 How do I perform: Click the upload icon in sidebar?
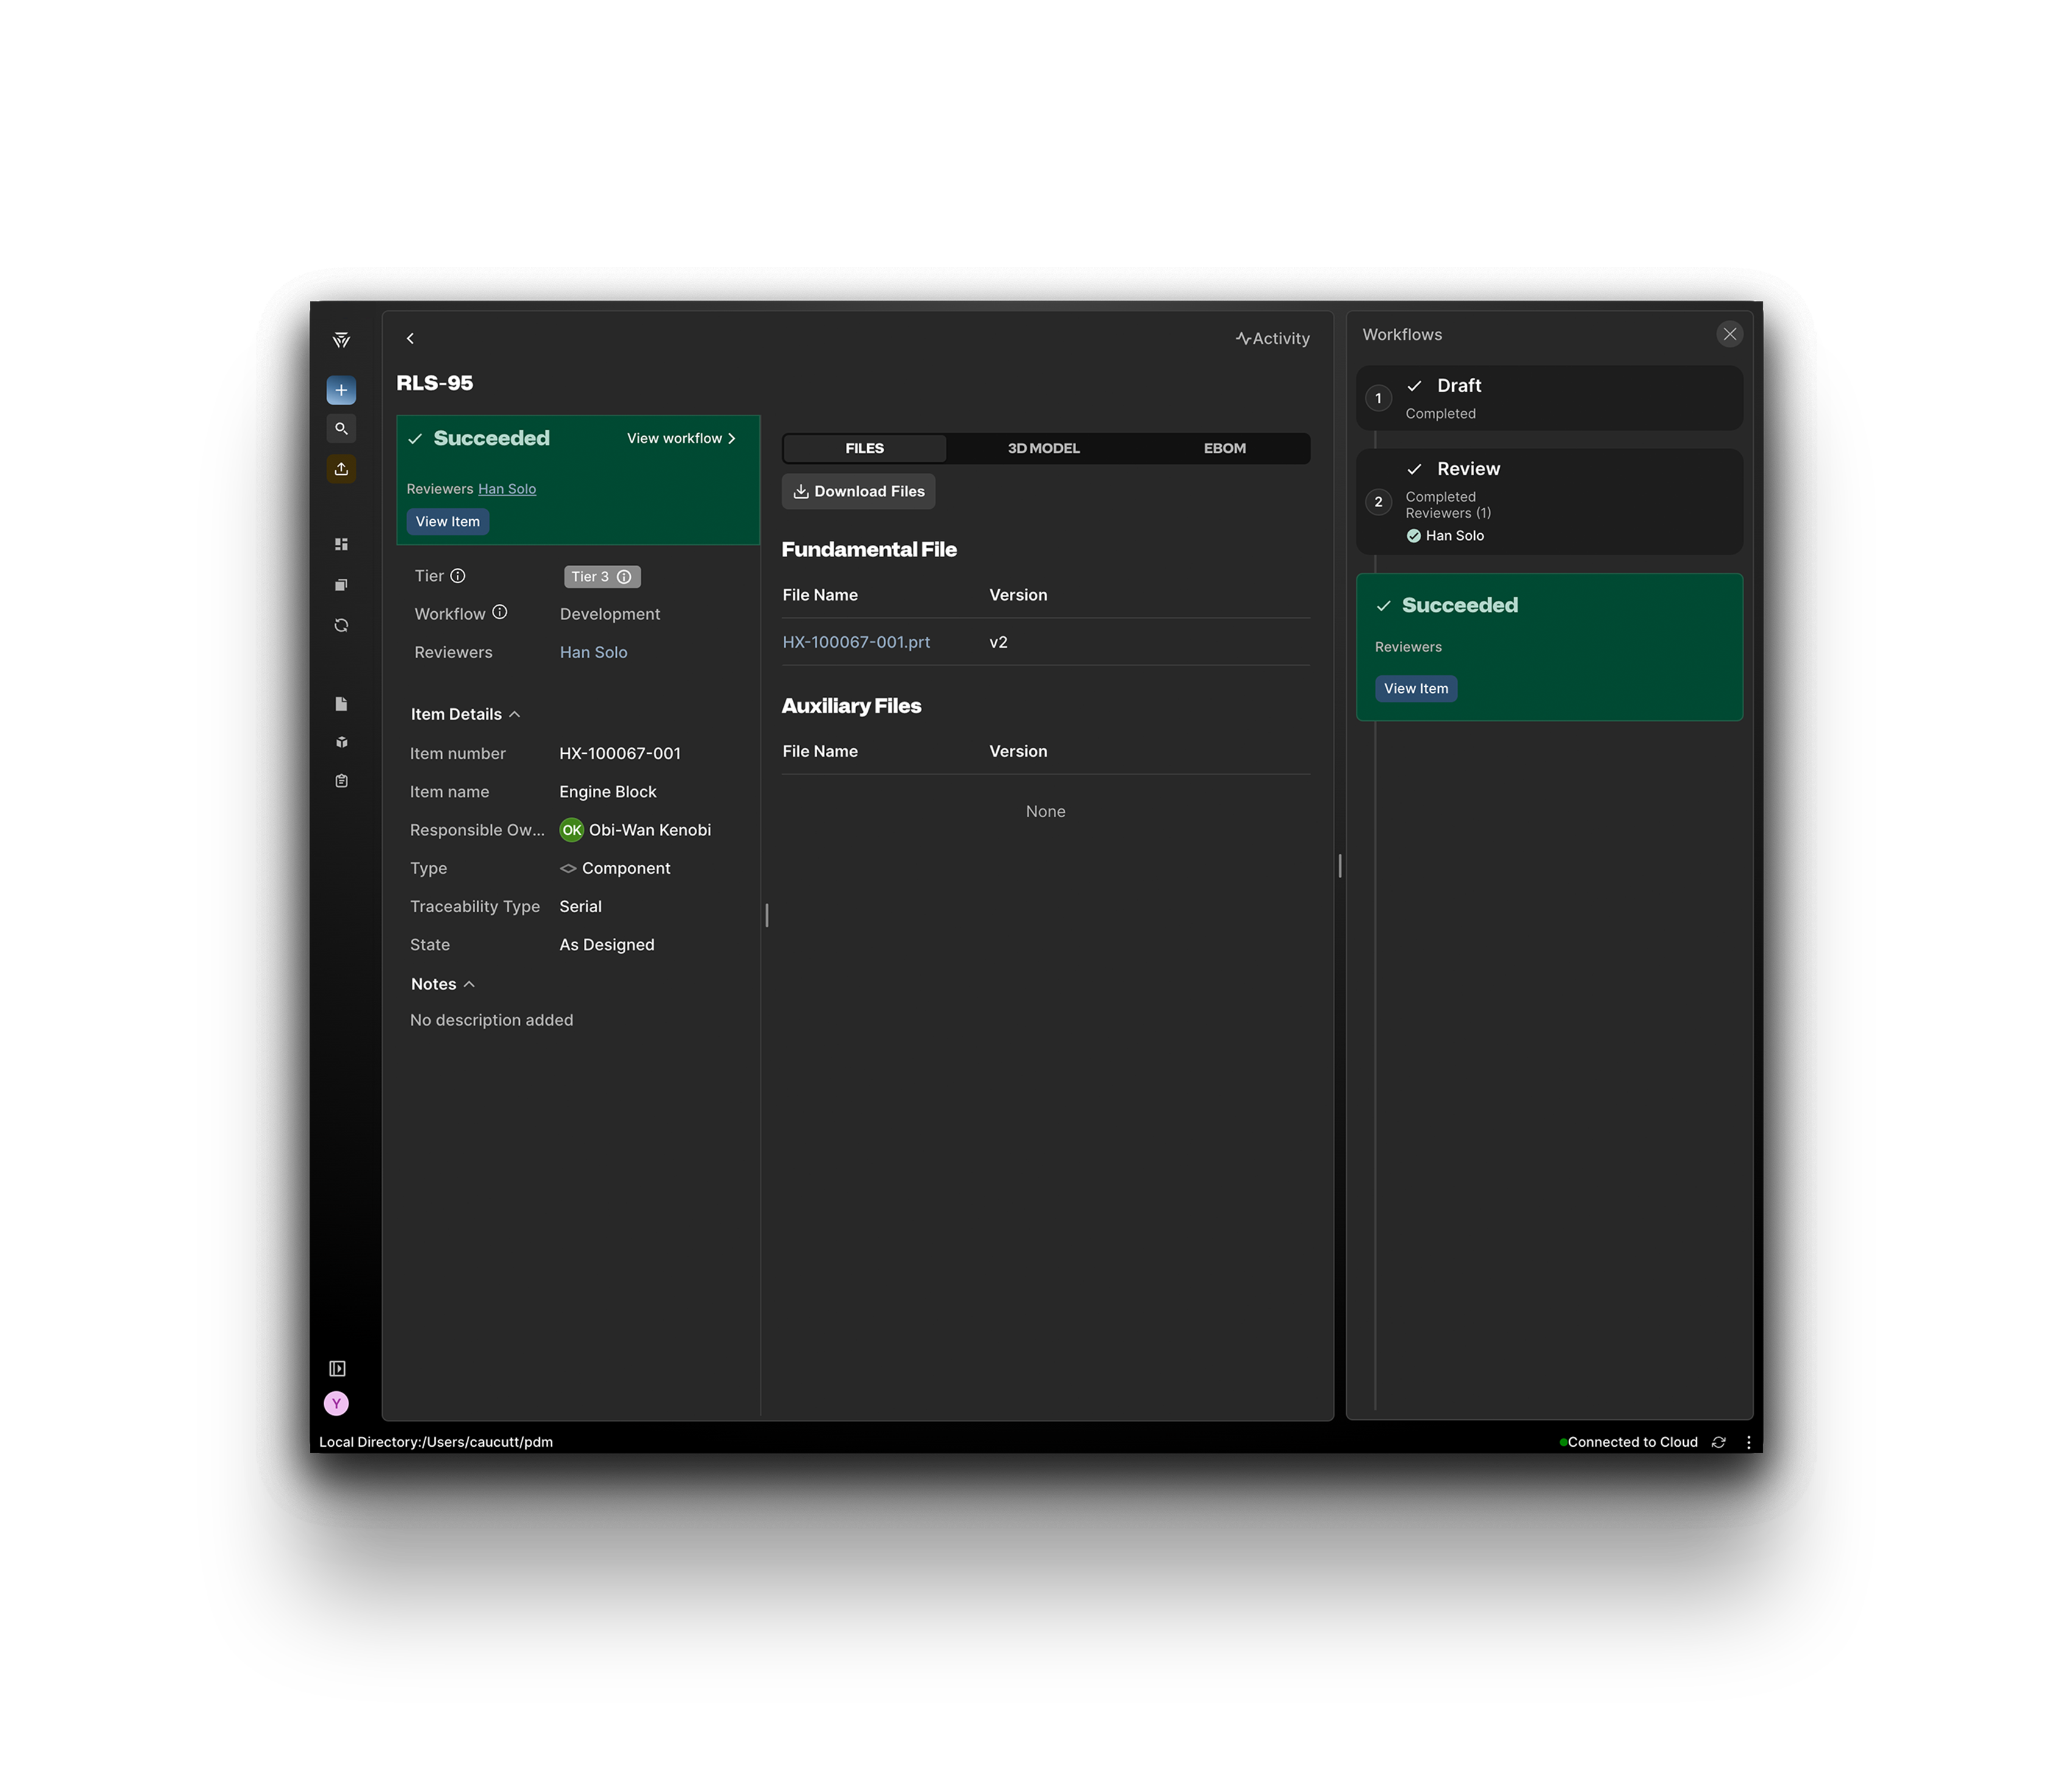pyautogui.click(x=341, y=468)
